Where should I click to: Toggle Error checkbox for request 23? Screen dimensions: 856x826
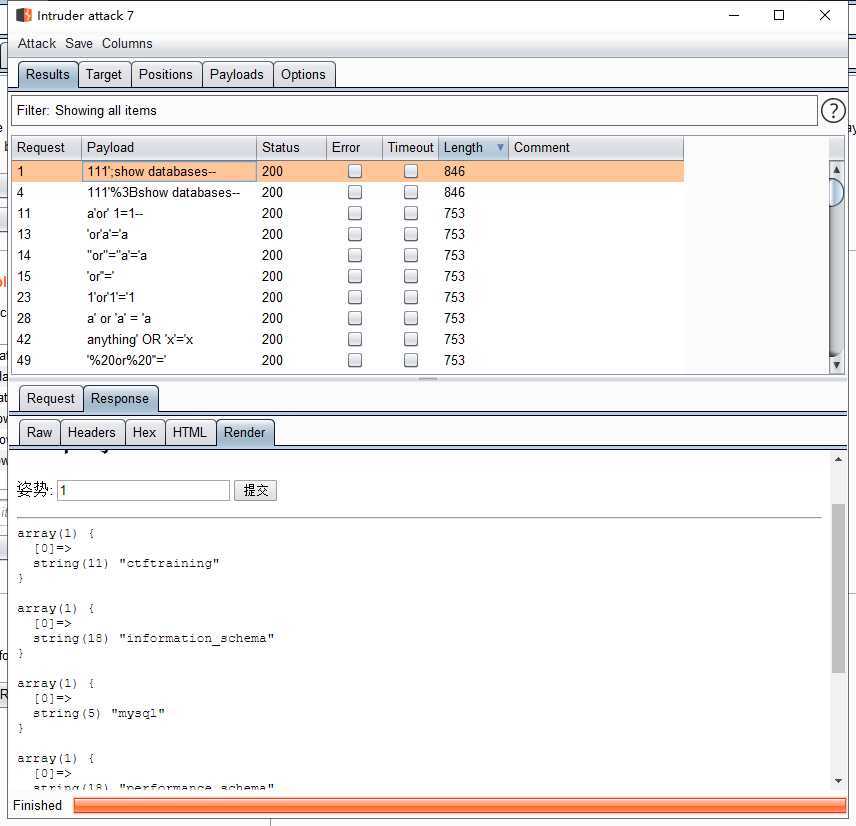355,298
